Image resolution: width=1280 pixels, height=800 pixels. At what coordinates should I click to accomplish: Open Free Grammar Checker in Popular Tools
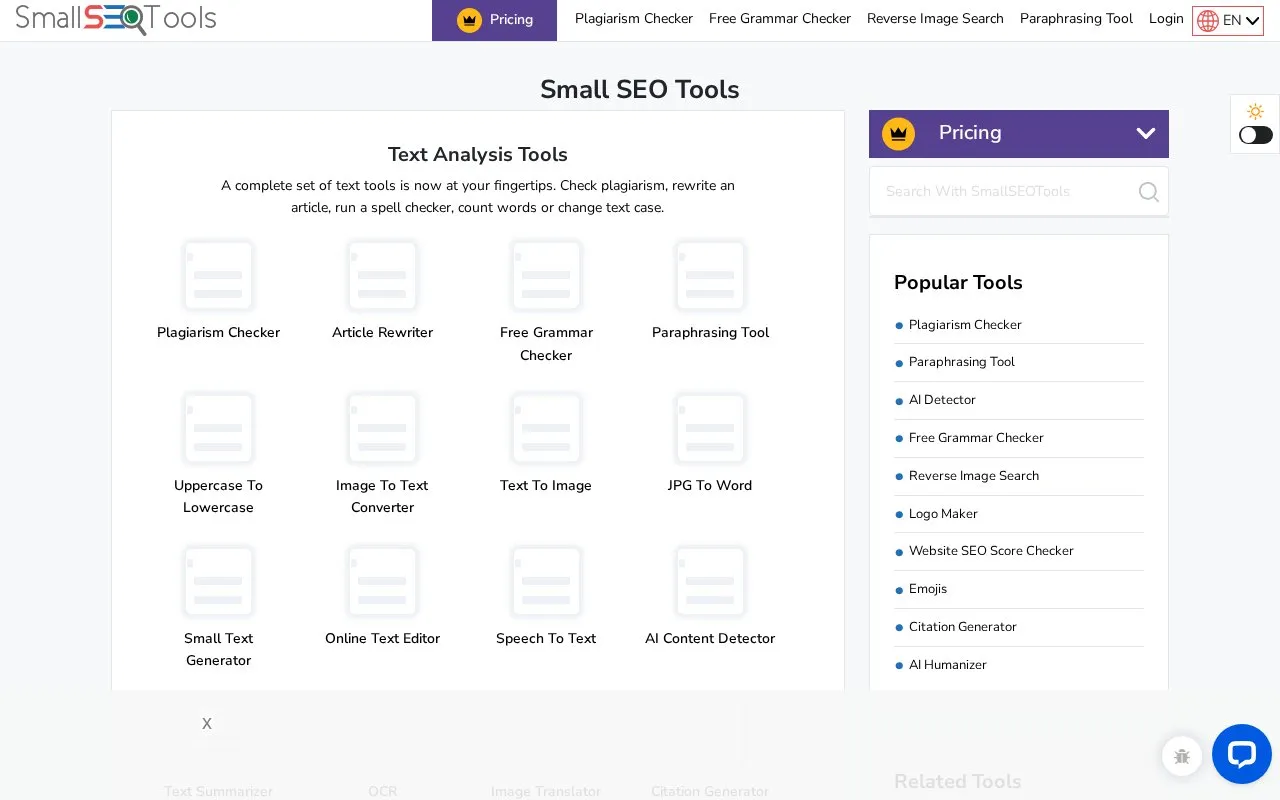click(976, 438)
